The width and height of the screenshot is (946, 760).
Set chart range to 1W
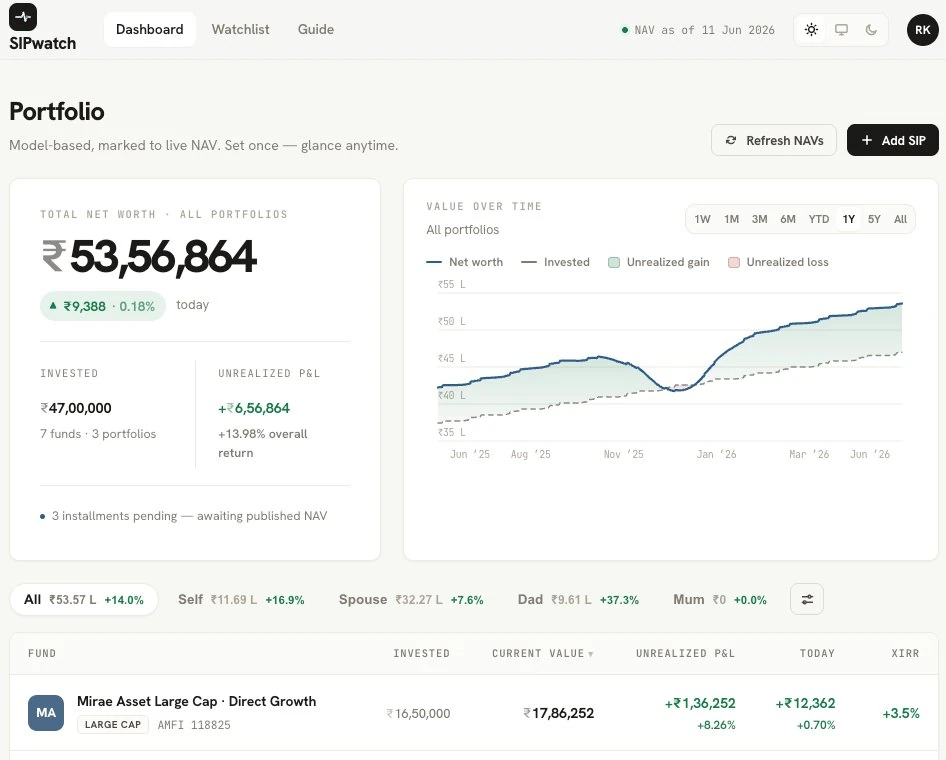702,219
